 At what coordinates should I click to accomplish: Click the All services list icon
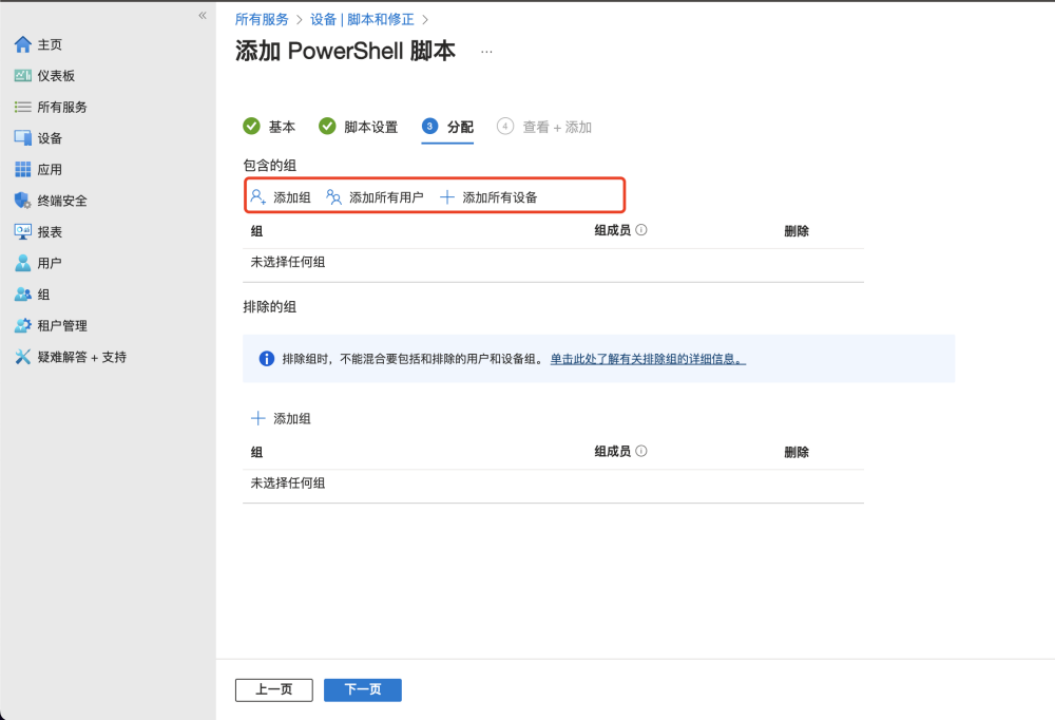coord(23,107)
